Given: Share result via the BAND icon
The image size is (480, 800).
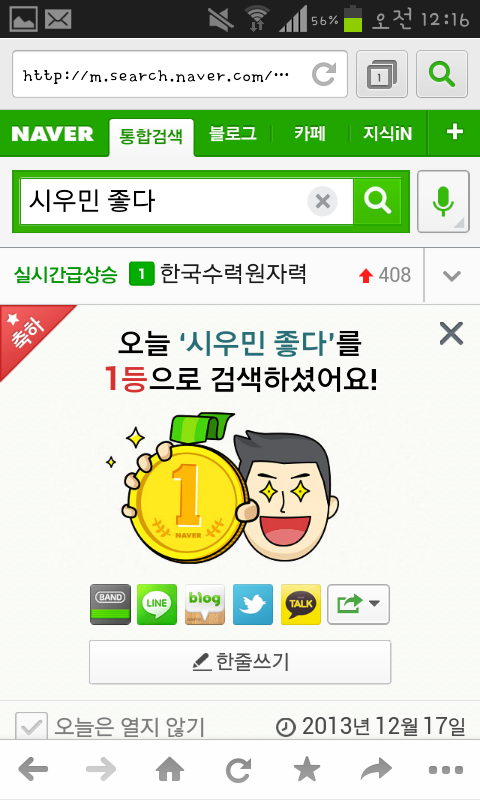Looking at the screenshot, I should point(110,604).
